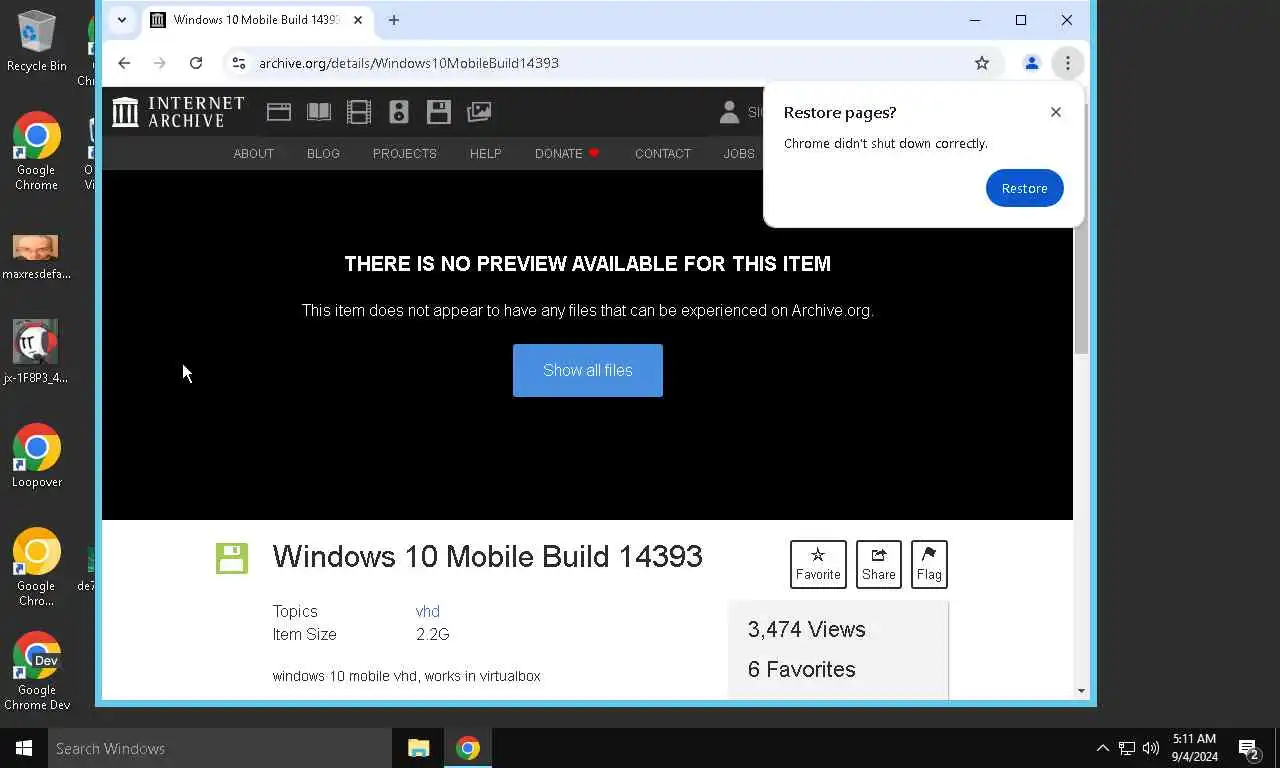This screenshot has width=1280, height=768.
Task: Open the network tray icon
Action: 1127,748
